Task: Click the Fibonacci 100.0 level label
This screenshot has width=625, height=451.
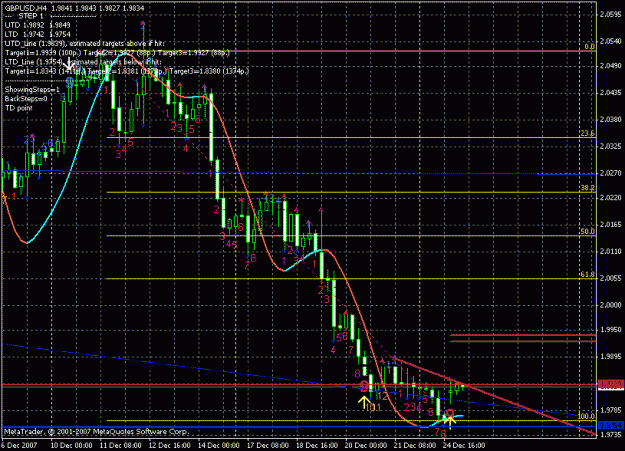Action: point(586,416)
